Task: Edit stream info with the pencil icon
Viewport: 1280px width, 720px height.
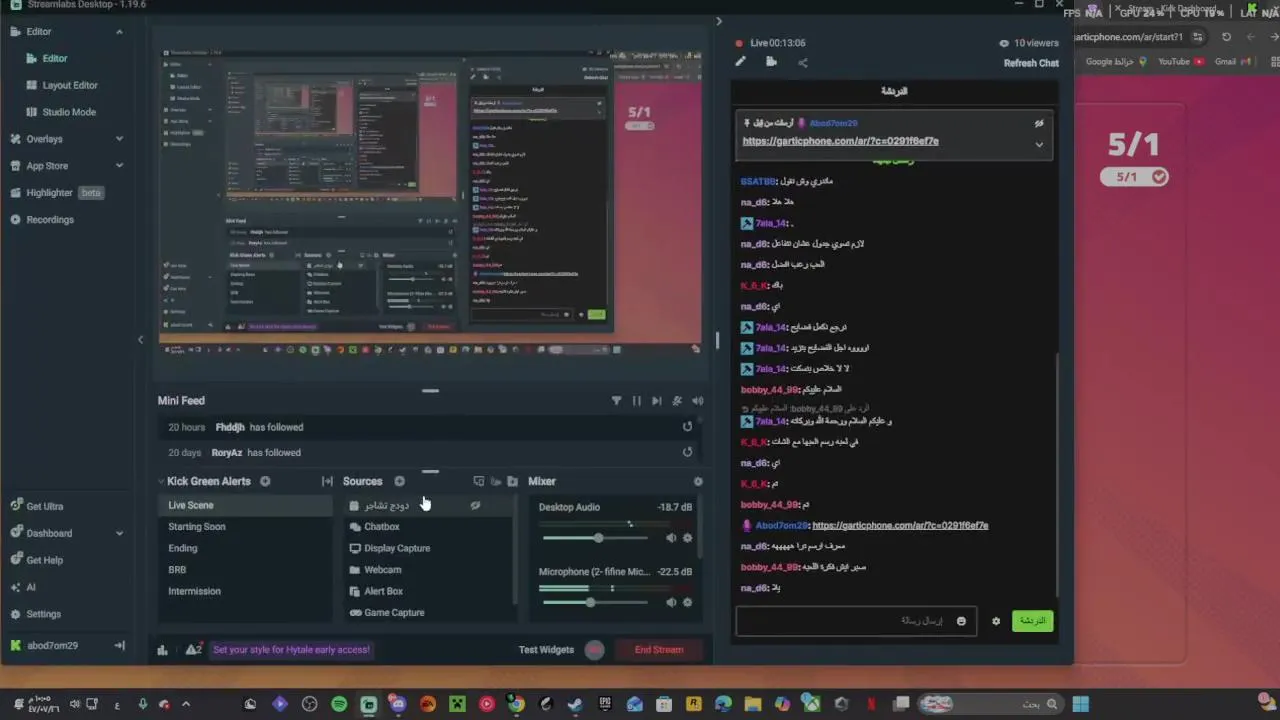Action: [x=740, y=61]
